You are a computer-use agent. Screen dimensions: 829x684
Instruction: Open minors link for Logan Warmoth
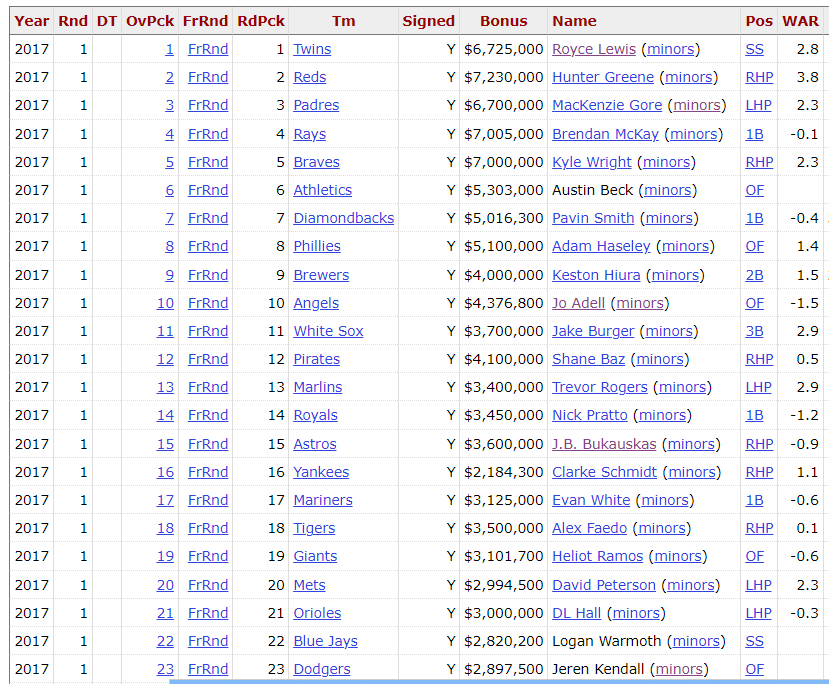(x=696, y=641)
